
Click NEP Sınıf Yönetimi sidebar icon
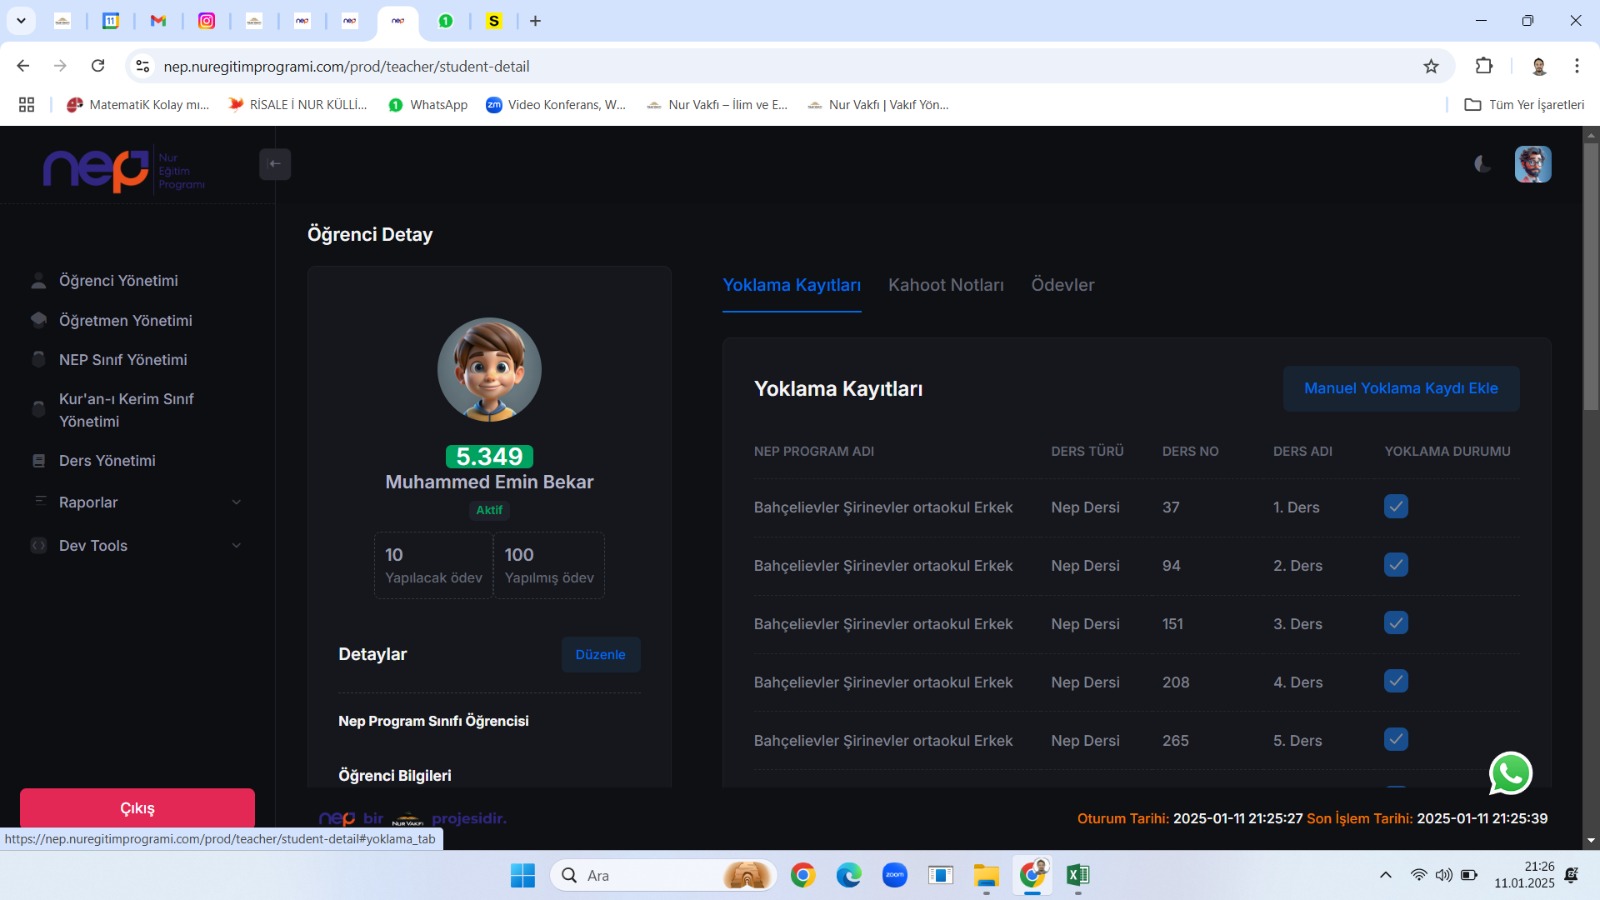tap(39, 359)
